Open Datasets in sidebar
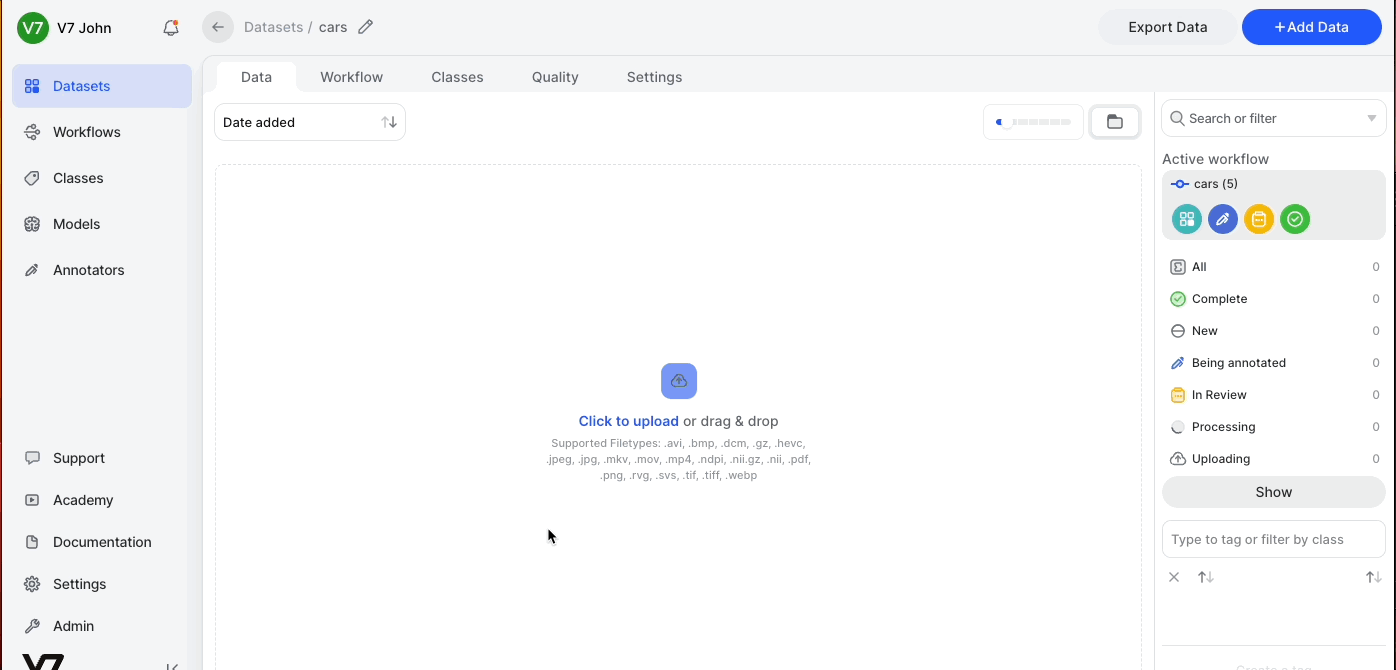The width and height of the screenshot is (1396, 670). click(x=102, y=86)
